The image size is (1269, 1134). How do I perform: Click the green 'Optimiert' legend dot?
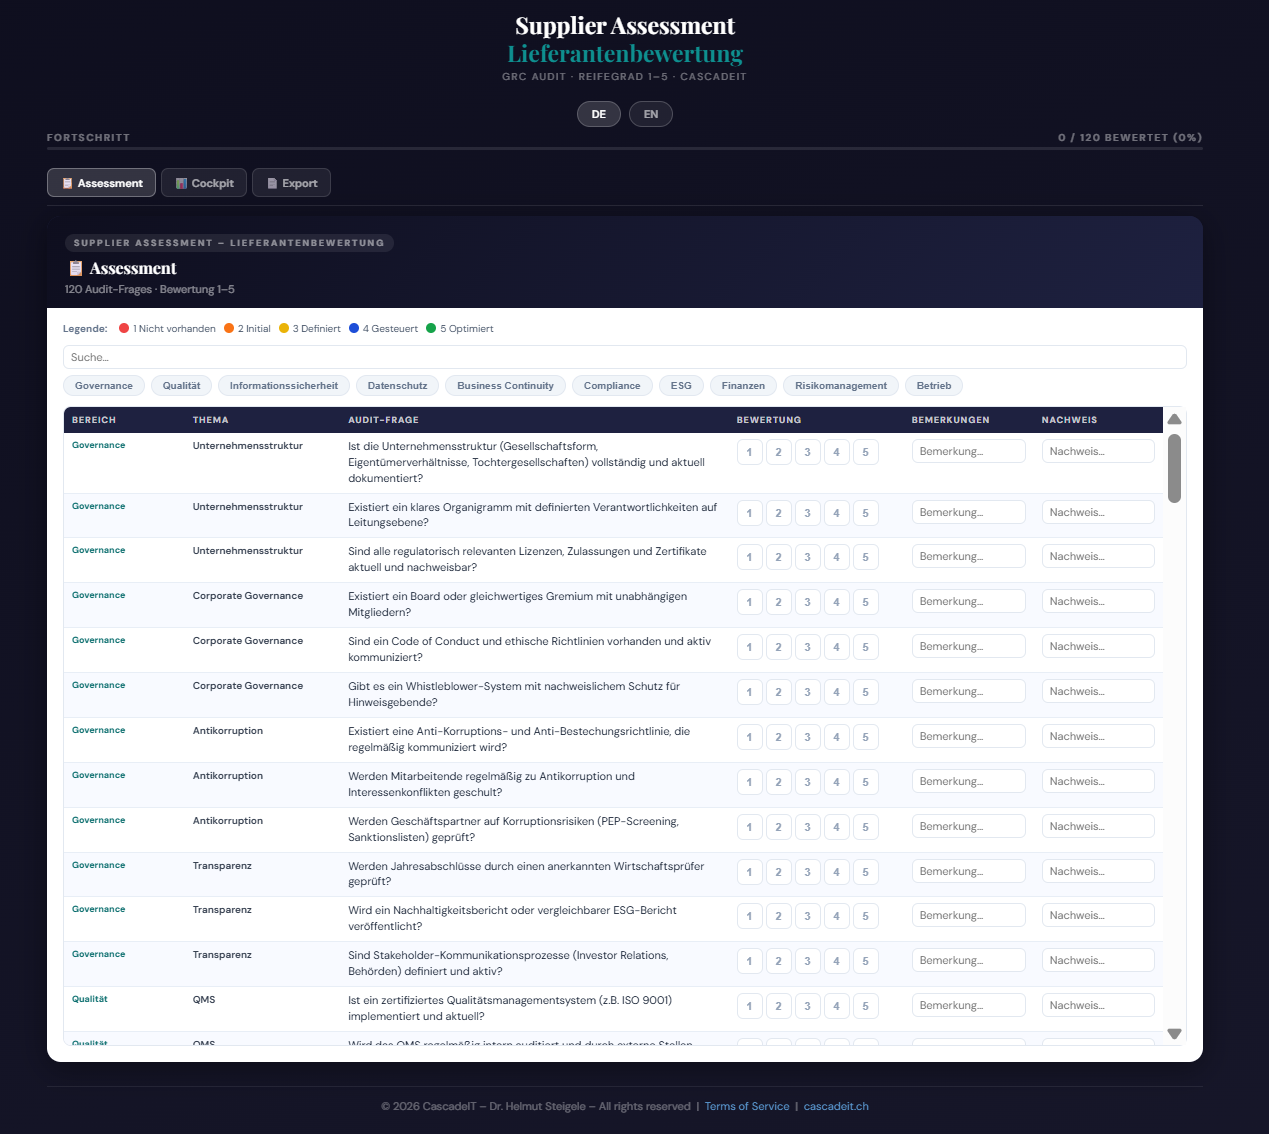pyautogui.click(x=431, y=328)
